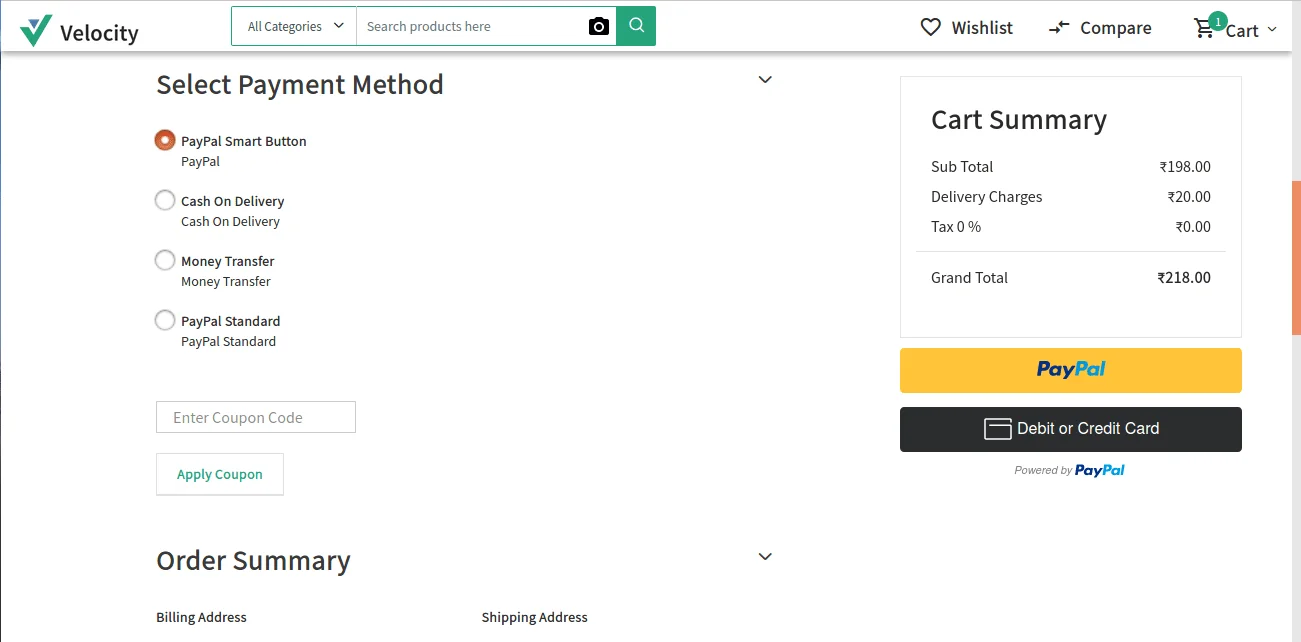Viewport: 1301px width, 642px height.
Task: Choose PayPal Standard payment option
Action: pos(165,320)
